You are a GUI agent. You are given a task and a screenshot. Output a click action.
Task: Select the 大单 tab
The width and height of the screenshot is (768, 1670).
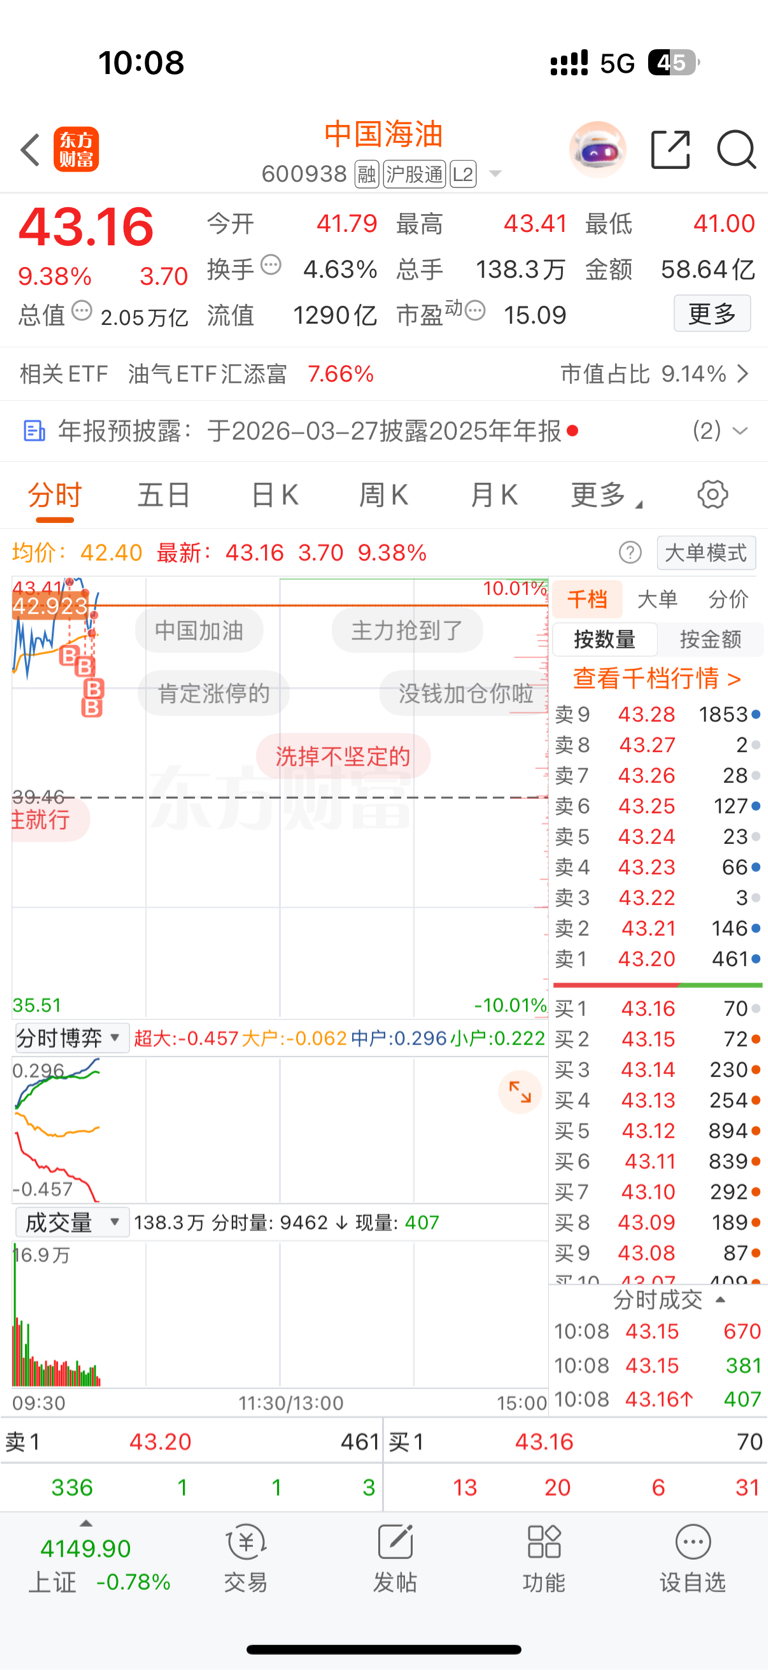click(x=657, y=599)
